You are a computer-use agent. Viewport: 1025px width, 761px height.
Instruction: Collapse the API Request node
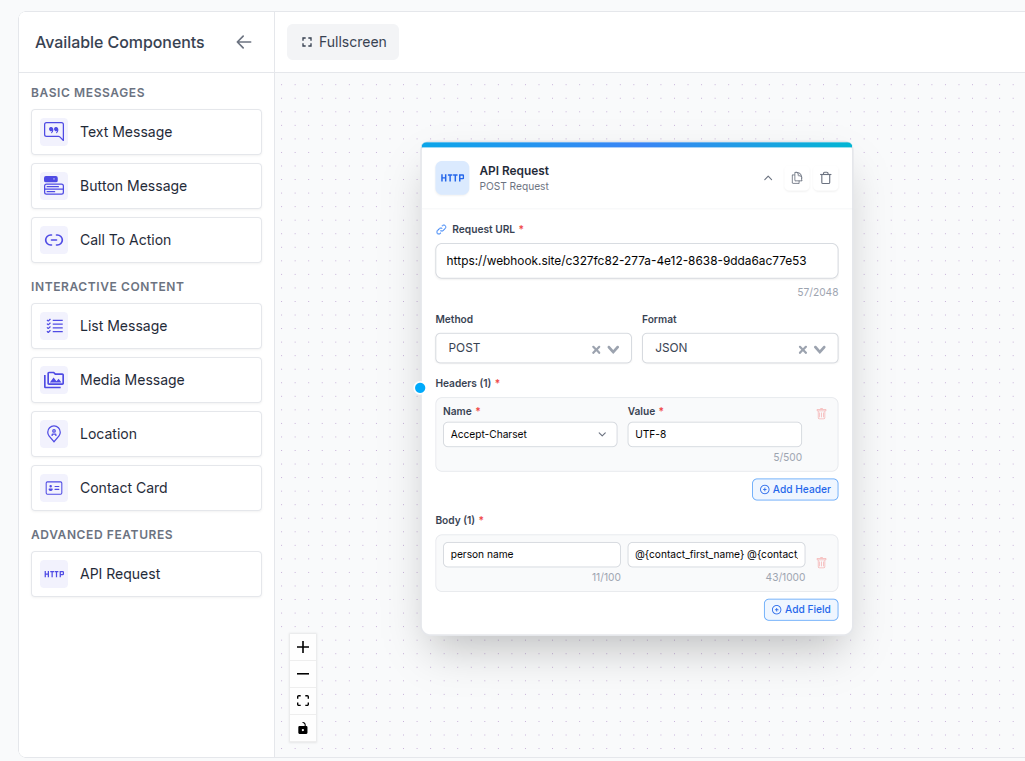pyautogui.click(x=768, y=177)
